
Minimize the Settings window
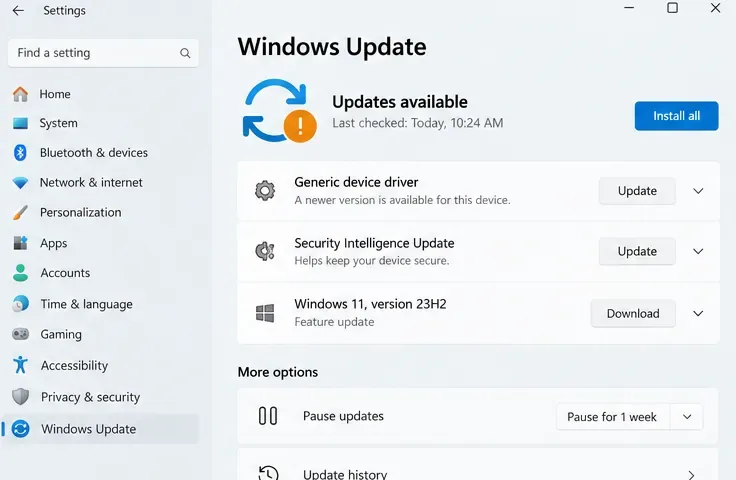pos(629,8)
